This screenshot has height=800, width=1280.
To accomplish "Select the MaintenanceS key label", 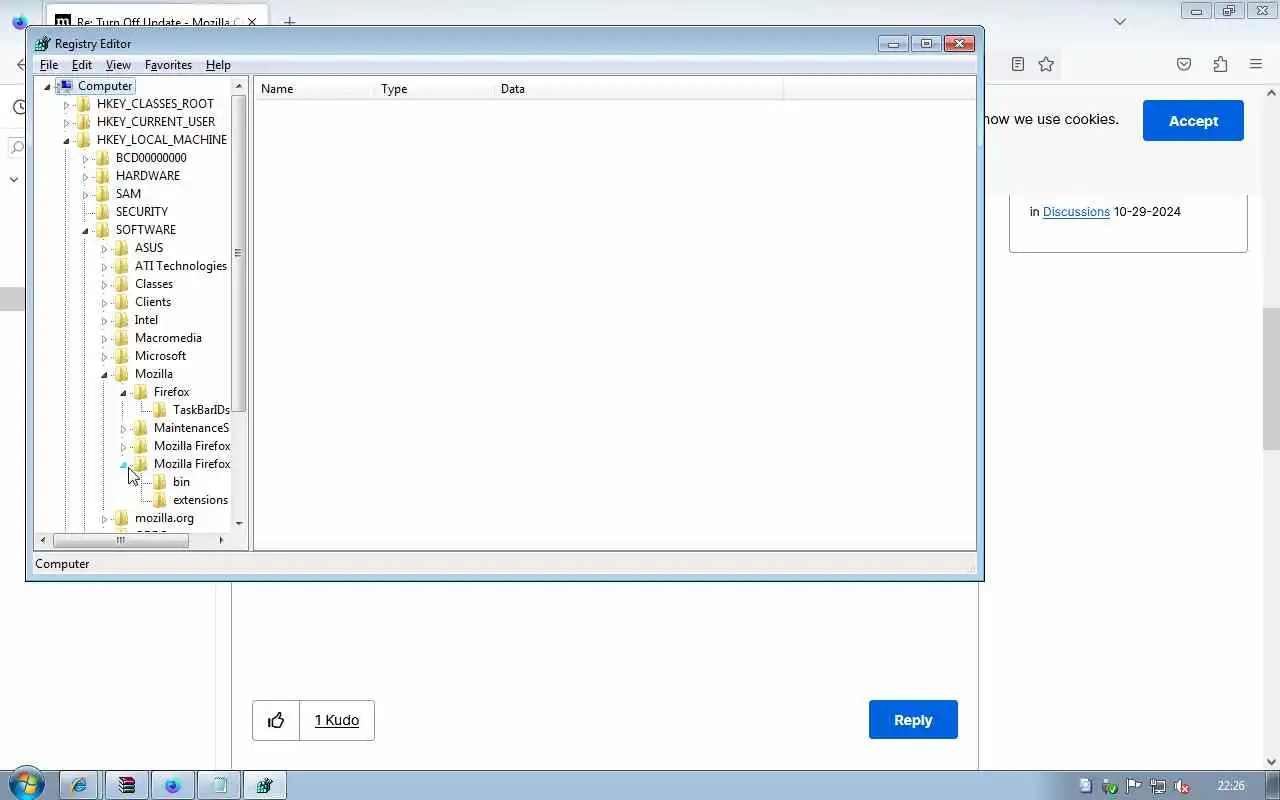I will pyautogui.click(x=191, y=428).
